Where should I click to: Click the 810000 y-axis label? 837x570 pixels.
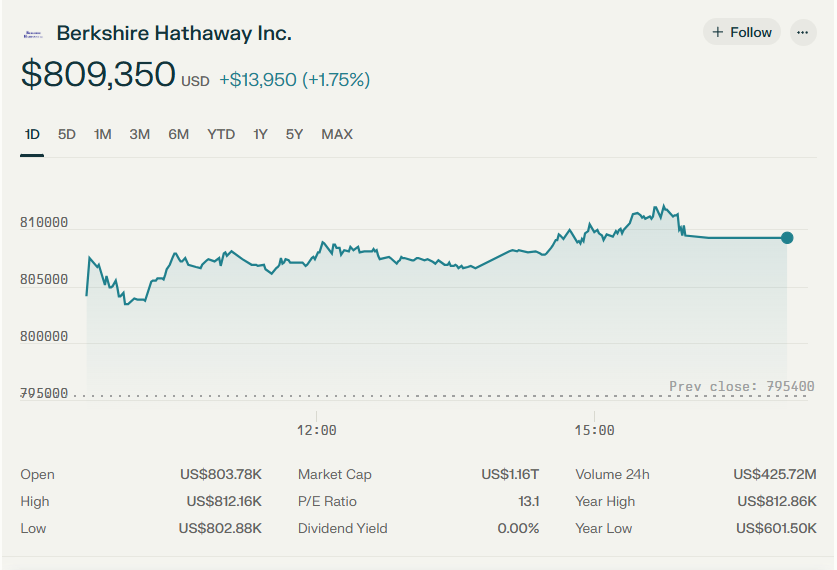click(x=44, y=223)
